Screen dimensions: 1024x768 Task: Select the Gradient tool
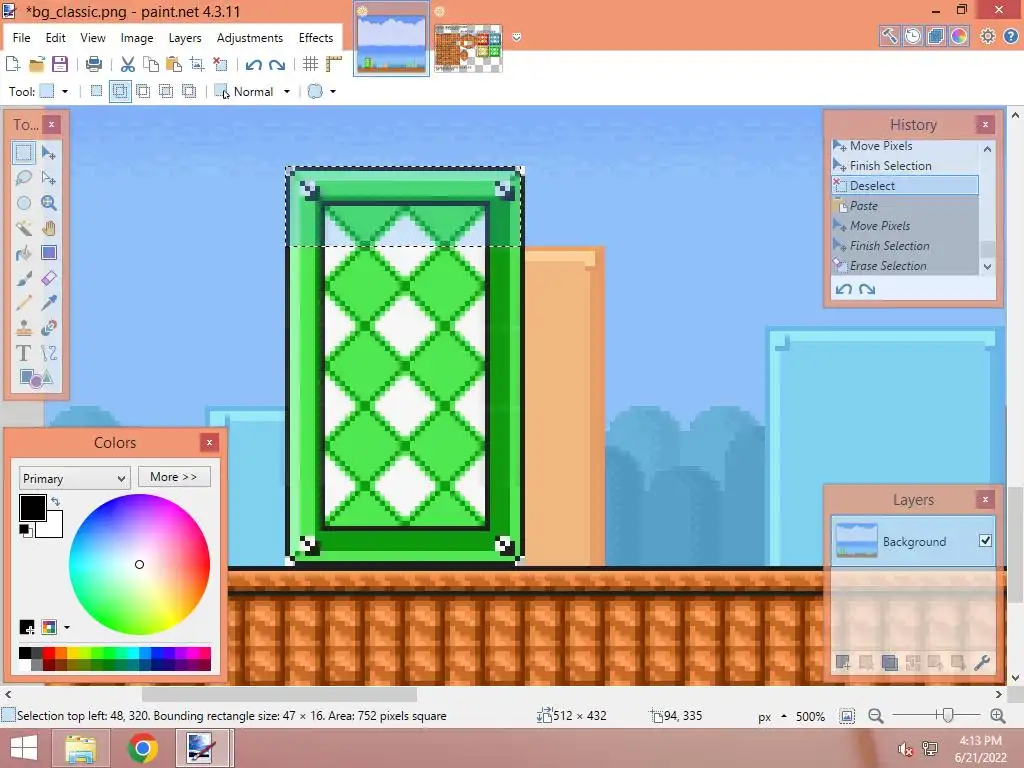point(49,253)
